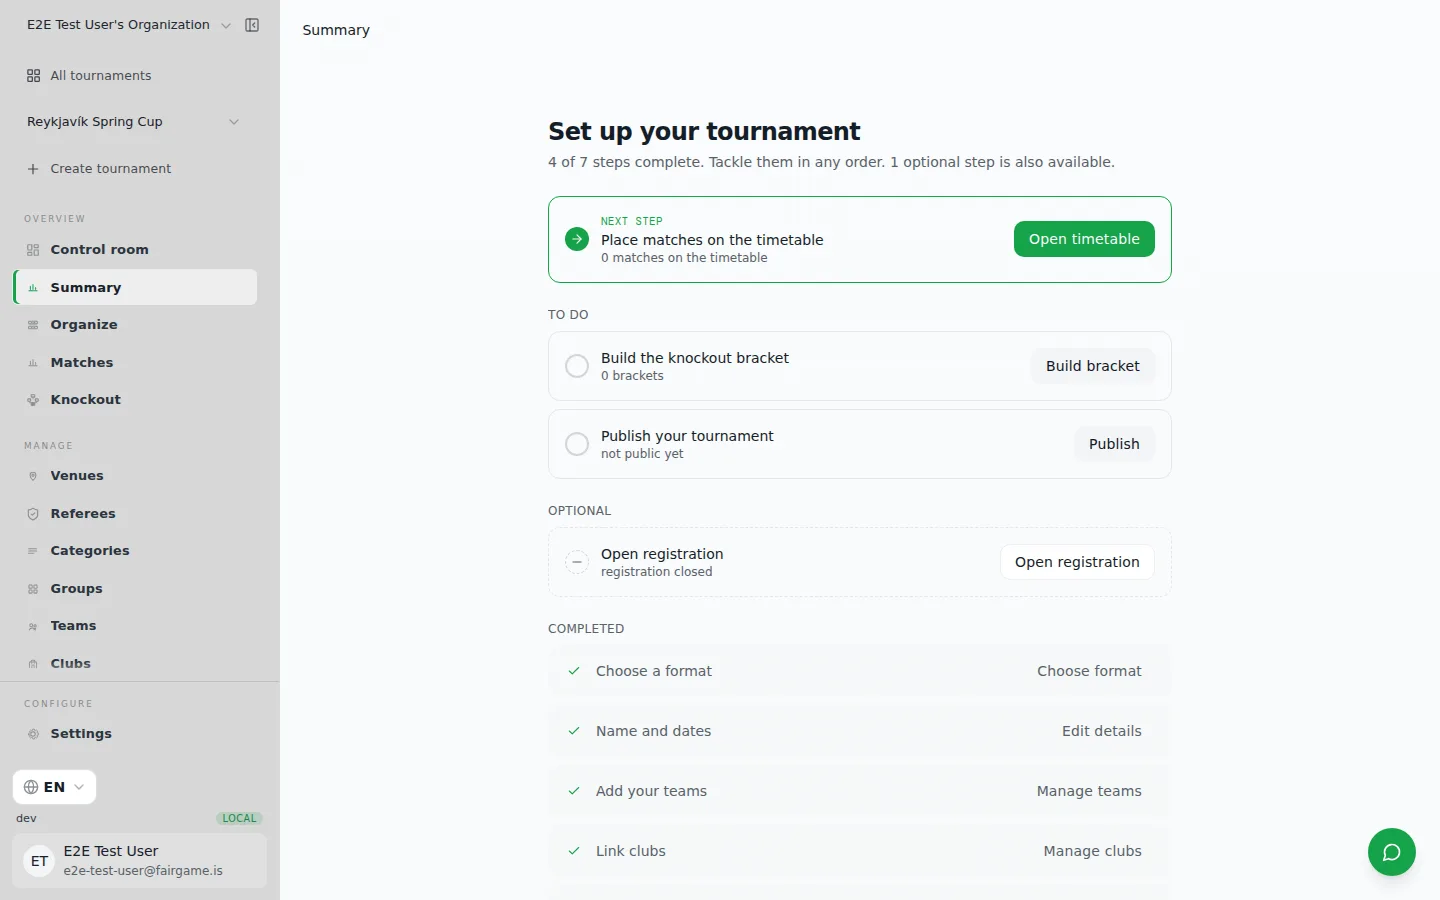The image size is (1440, 900).
Task: Click the 'Set up your tournament' heading
Action: (704, 131)
